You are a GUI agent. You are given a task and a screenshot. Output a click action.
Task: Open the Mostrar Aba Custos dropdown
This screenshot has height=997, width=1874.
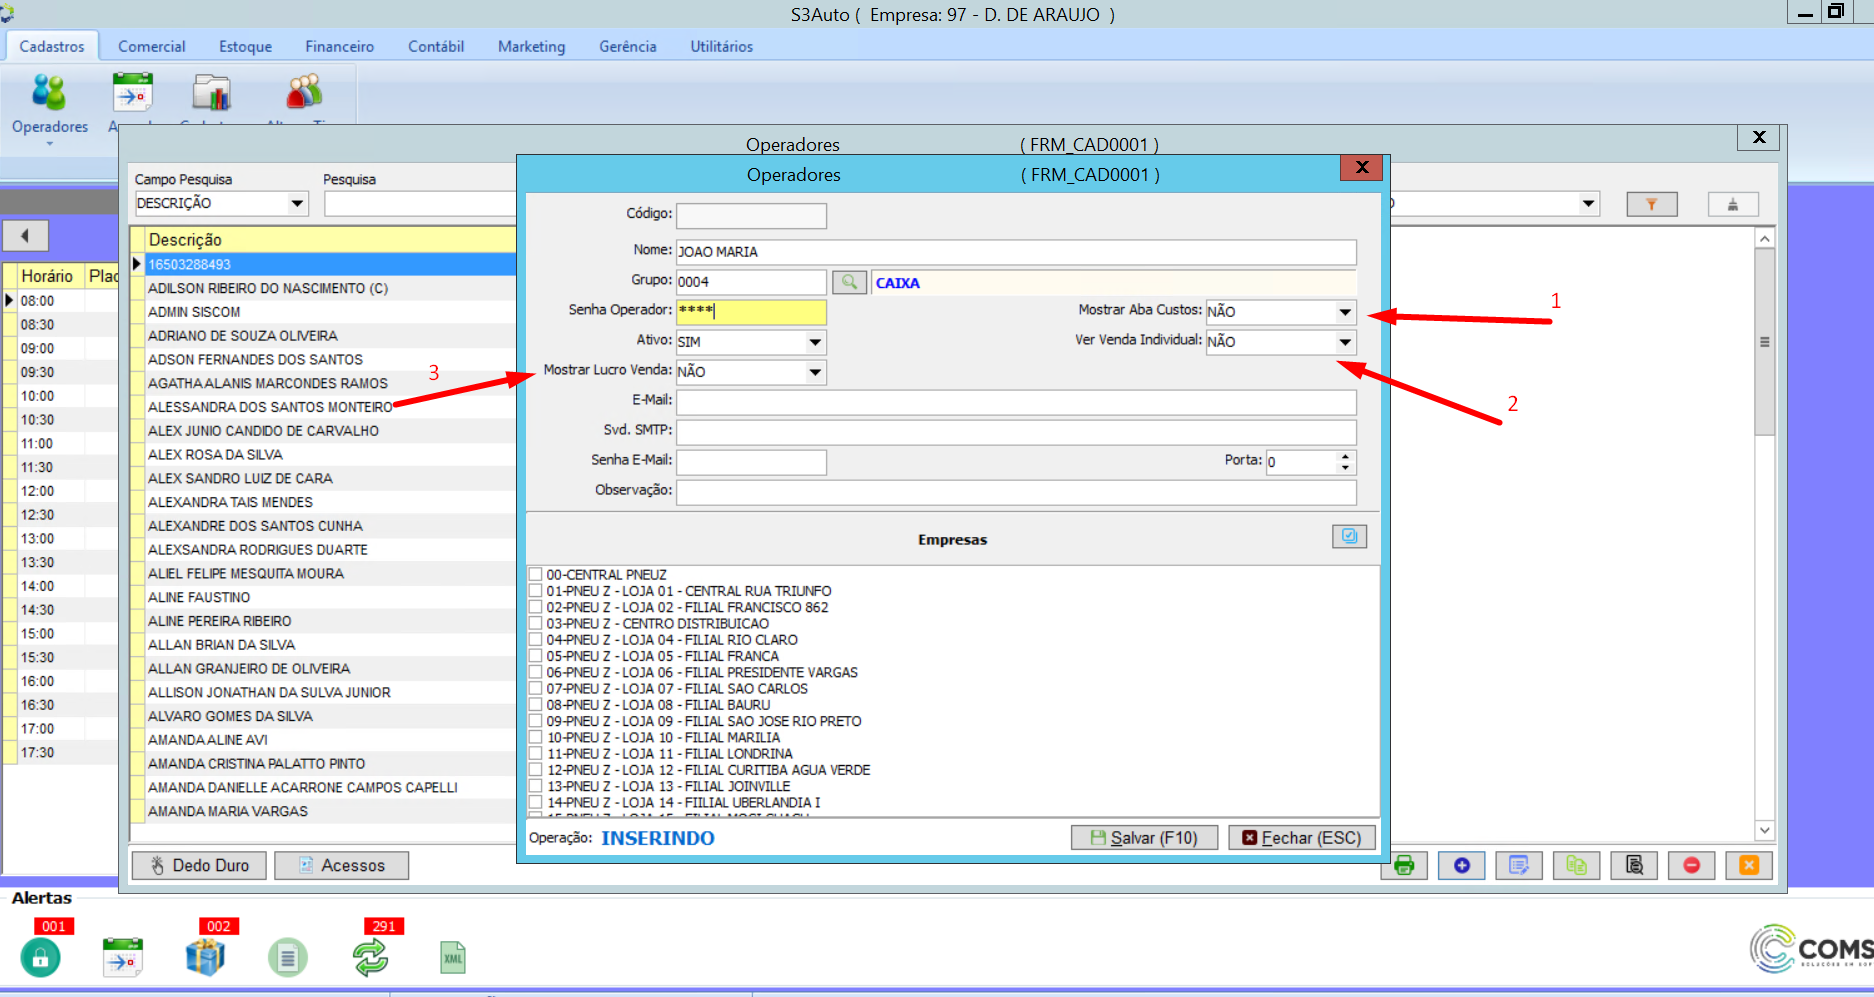click(1344, 312)
